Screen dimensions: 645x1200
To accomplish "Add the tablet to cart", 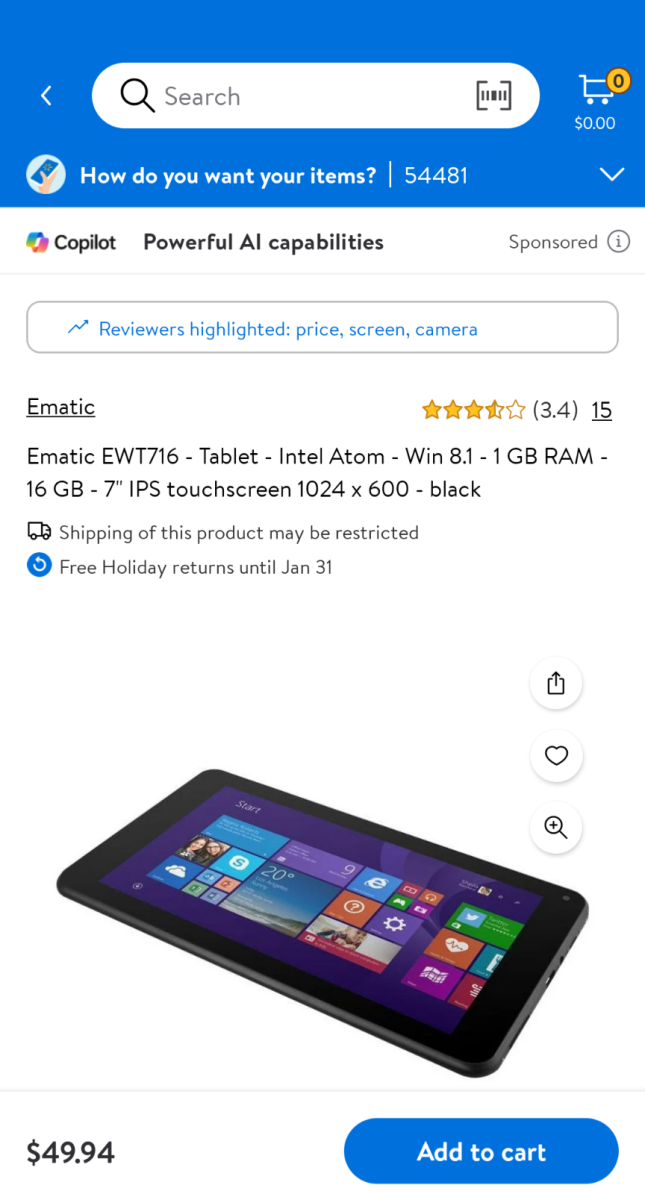I will click(481, 1151).
